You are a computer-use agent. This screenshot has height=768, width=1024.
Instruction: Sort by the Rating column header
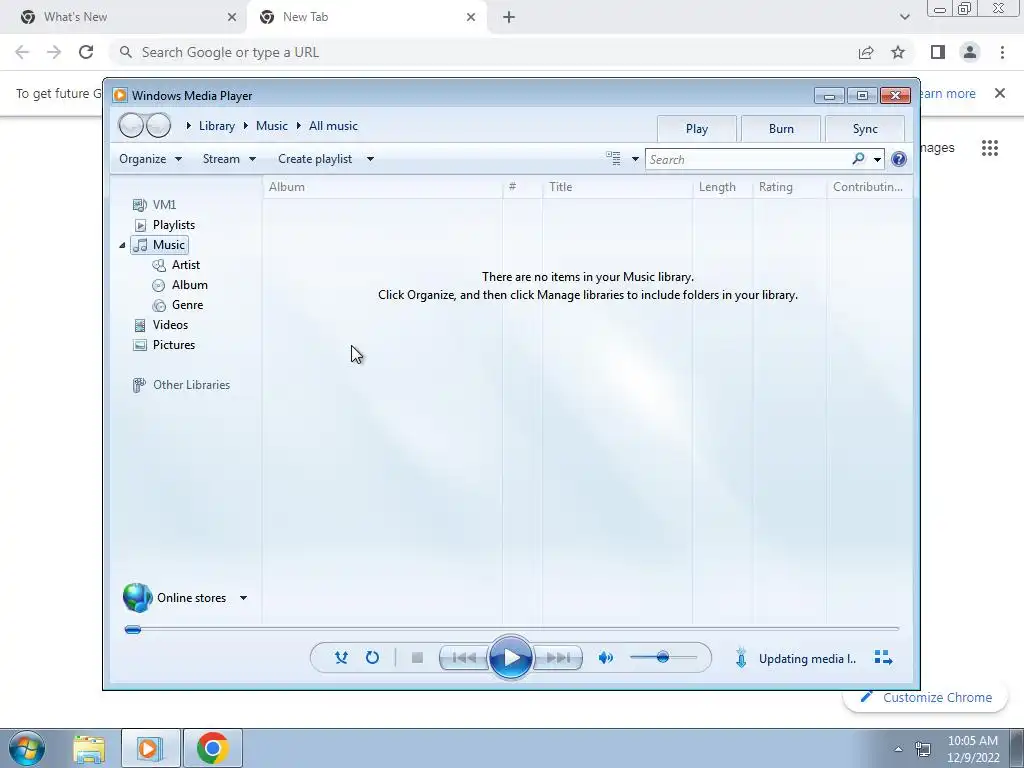click(790, 187)
